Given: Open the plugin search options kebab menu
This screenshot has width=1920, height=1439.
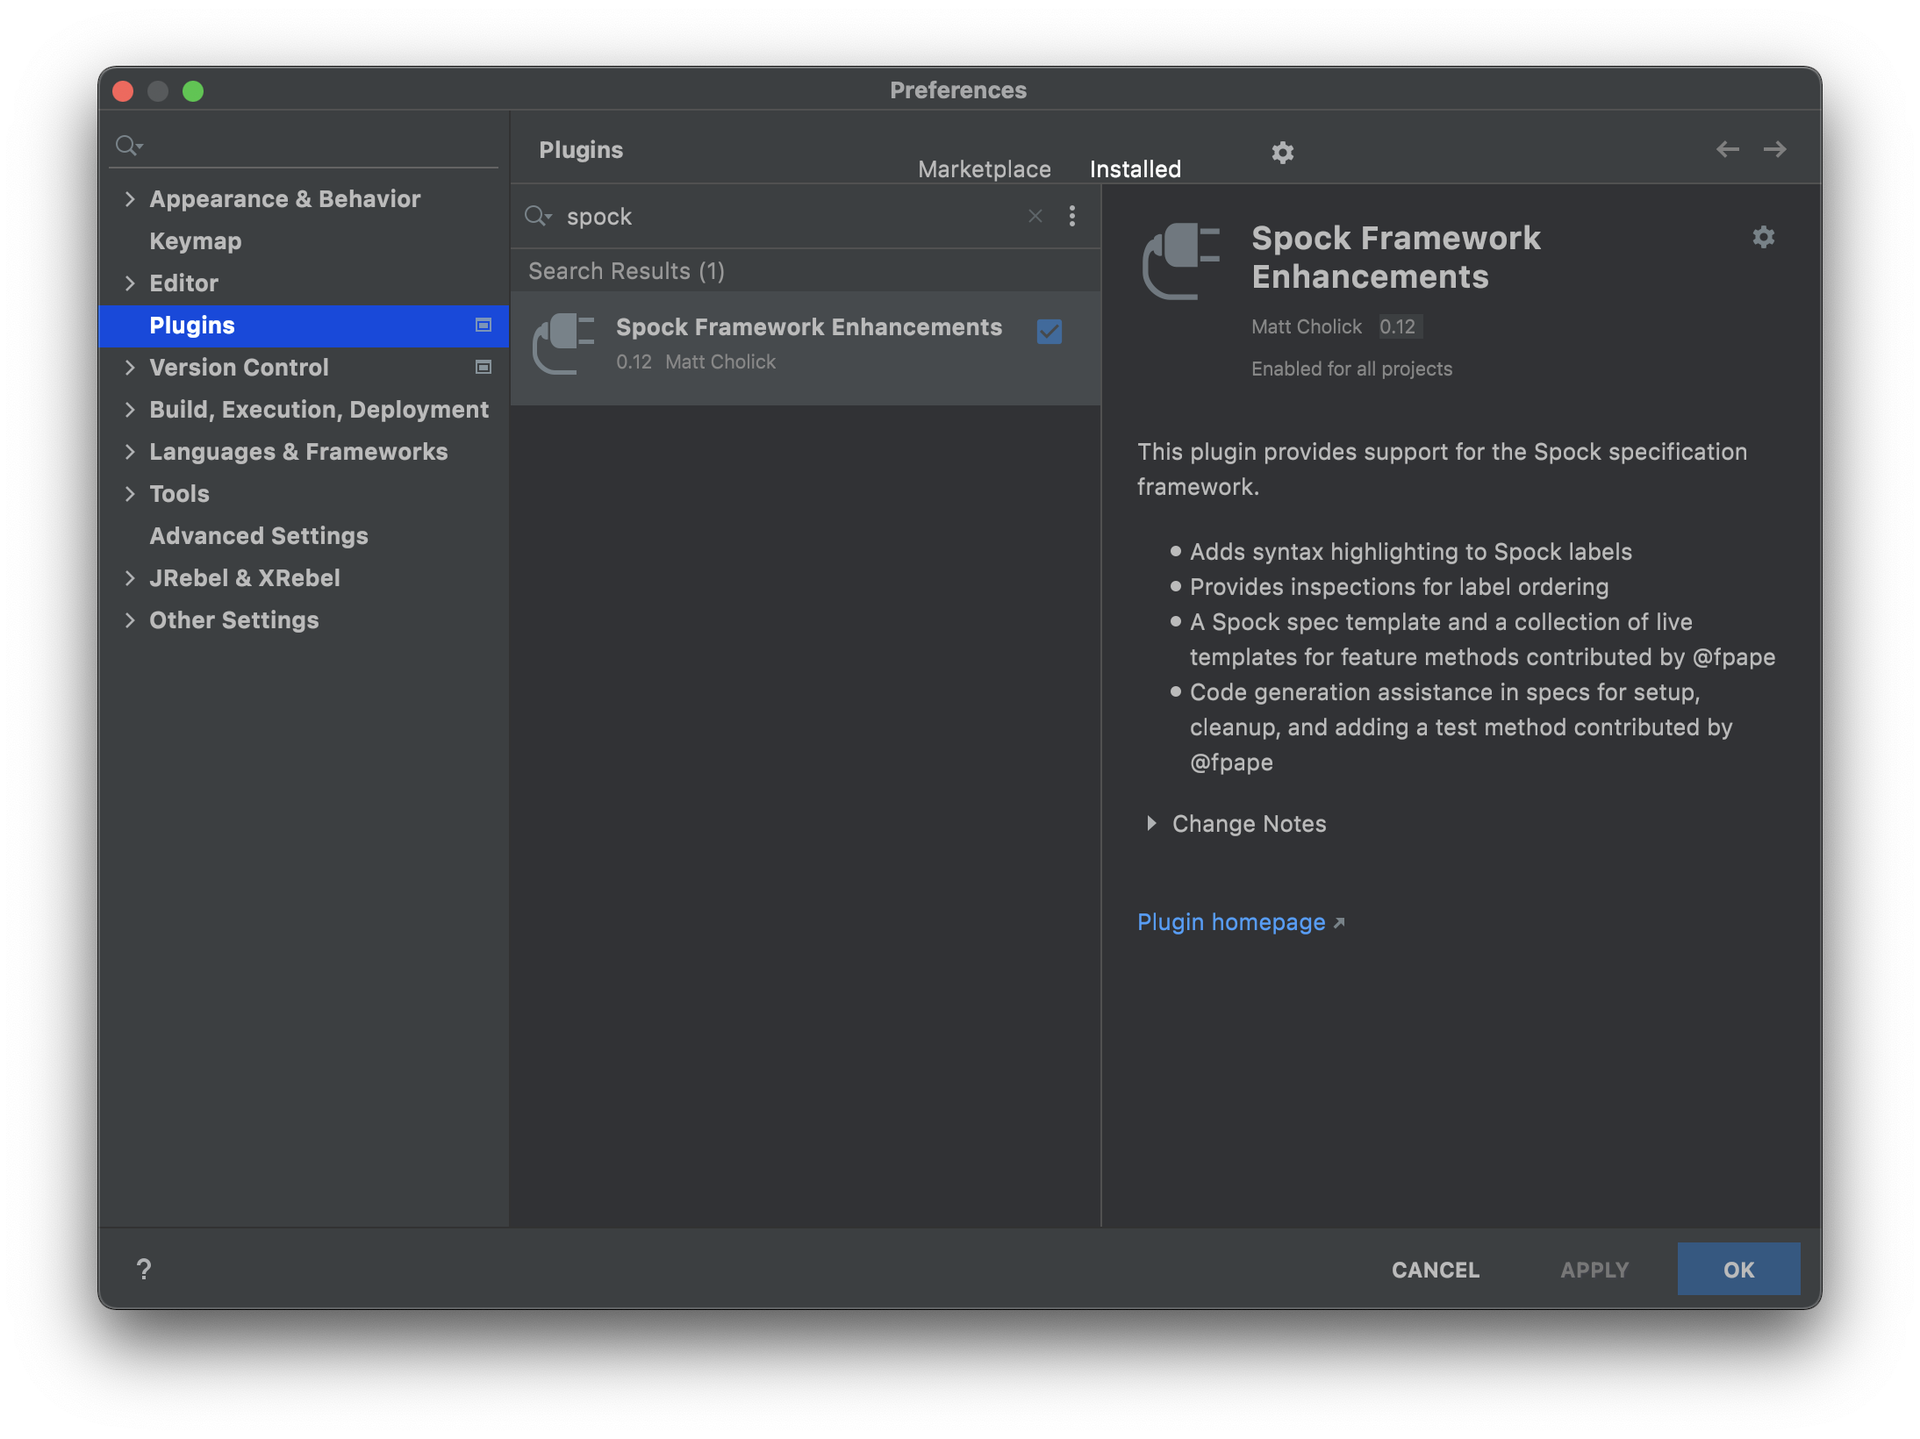Looking at the screenshot, I should tap(1072, 216).
